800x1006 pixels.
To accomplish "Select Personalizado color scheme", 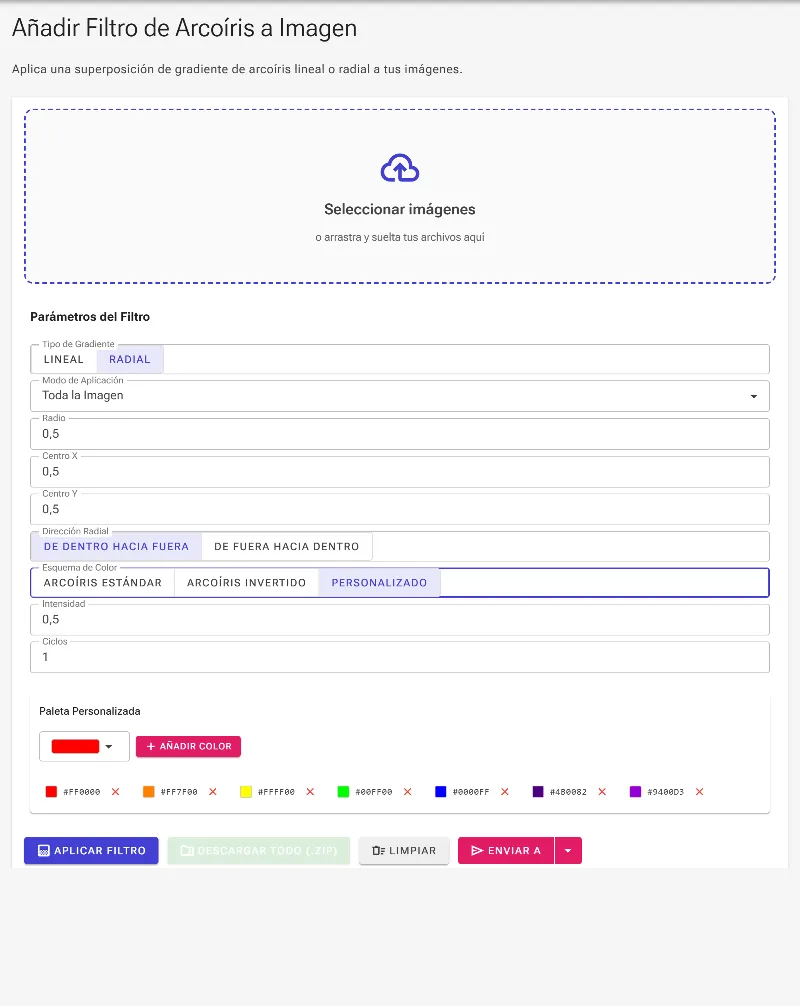I will [x=379, y=583].
